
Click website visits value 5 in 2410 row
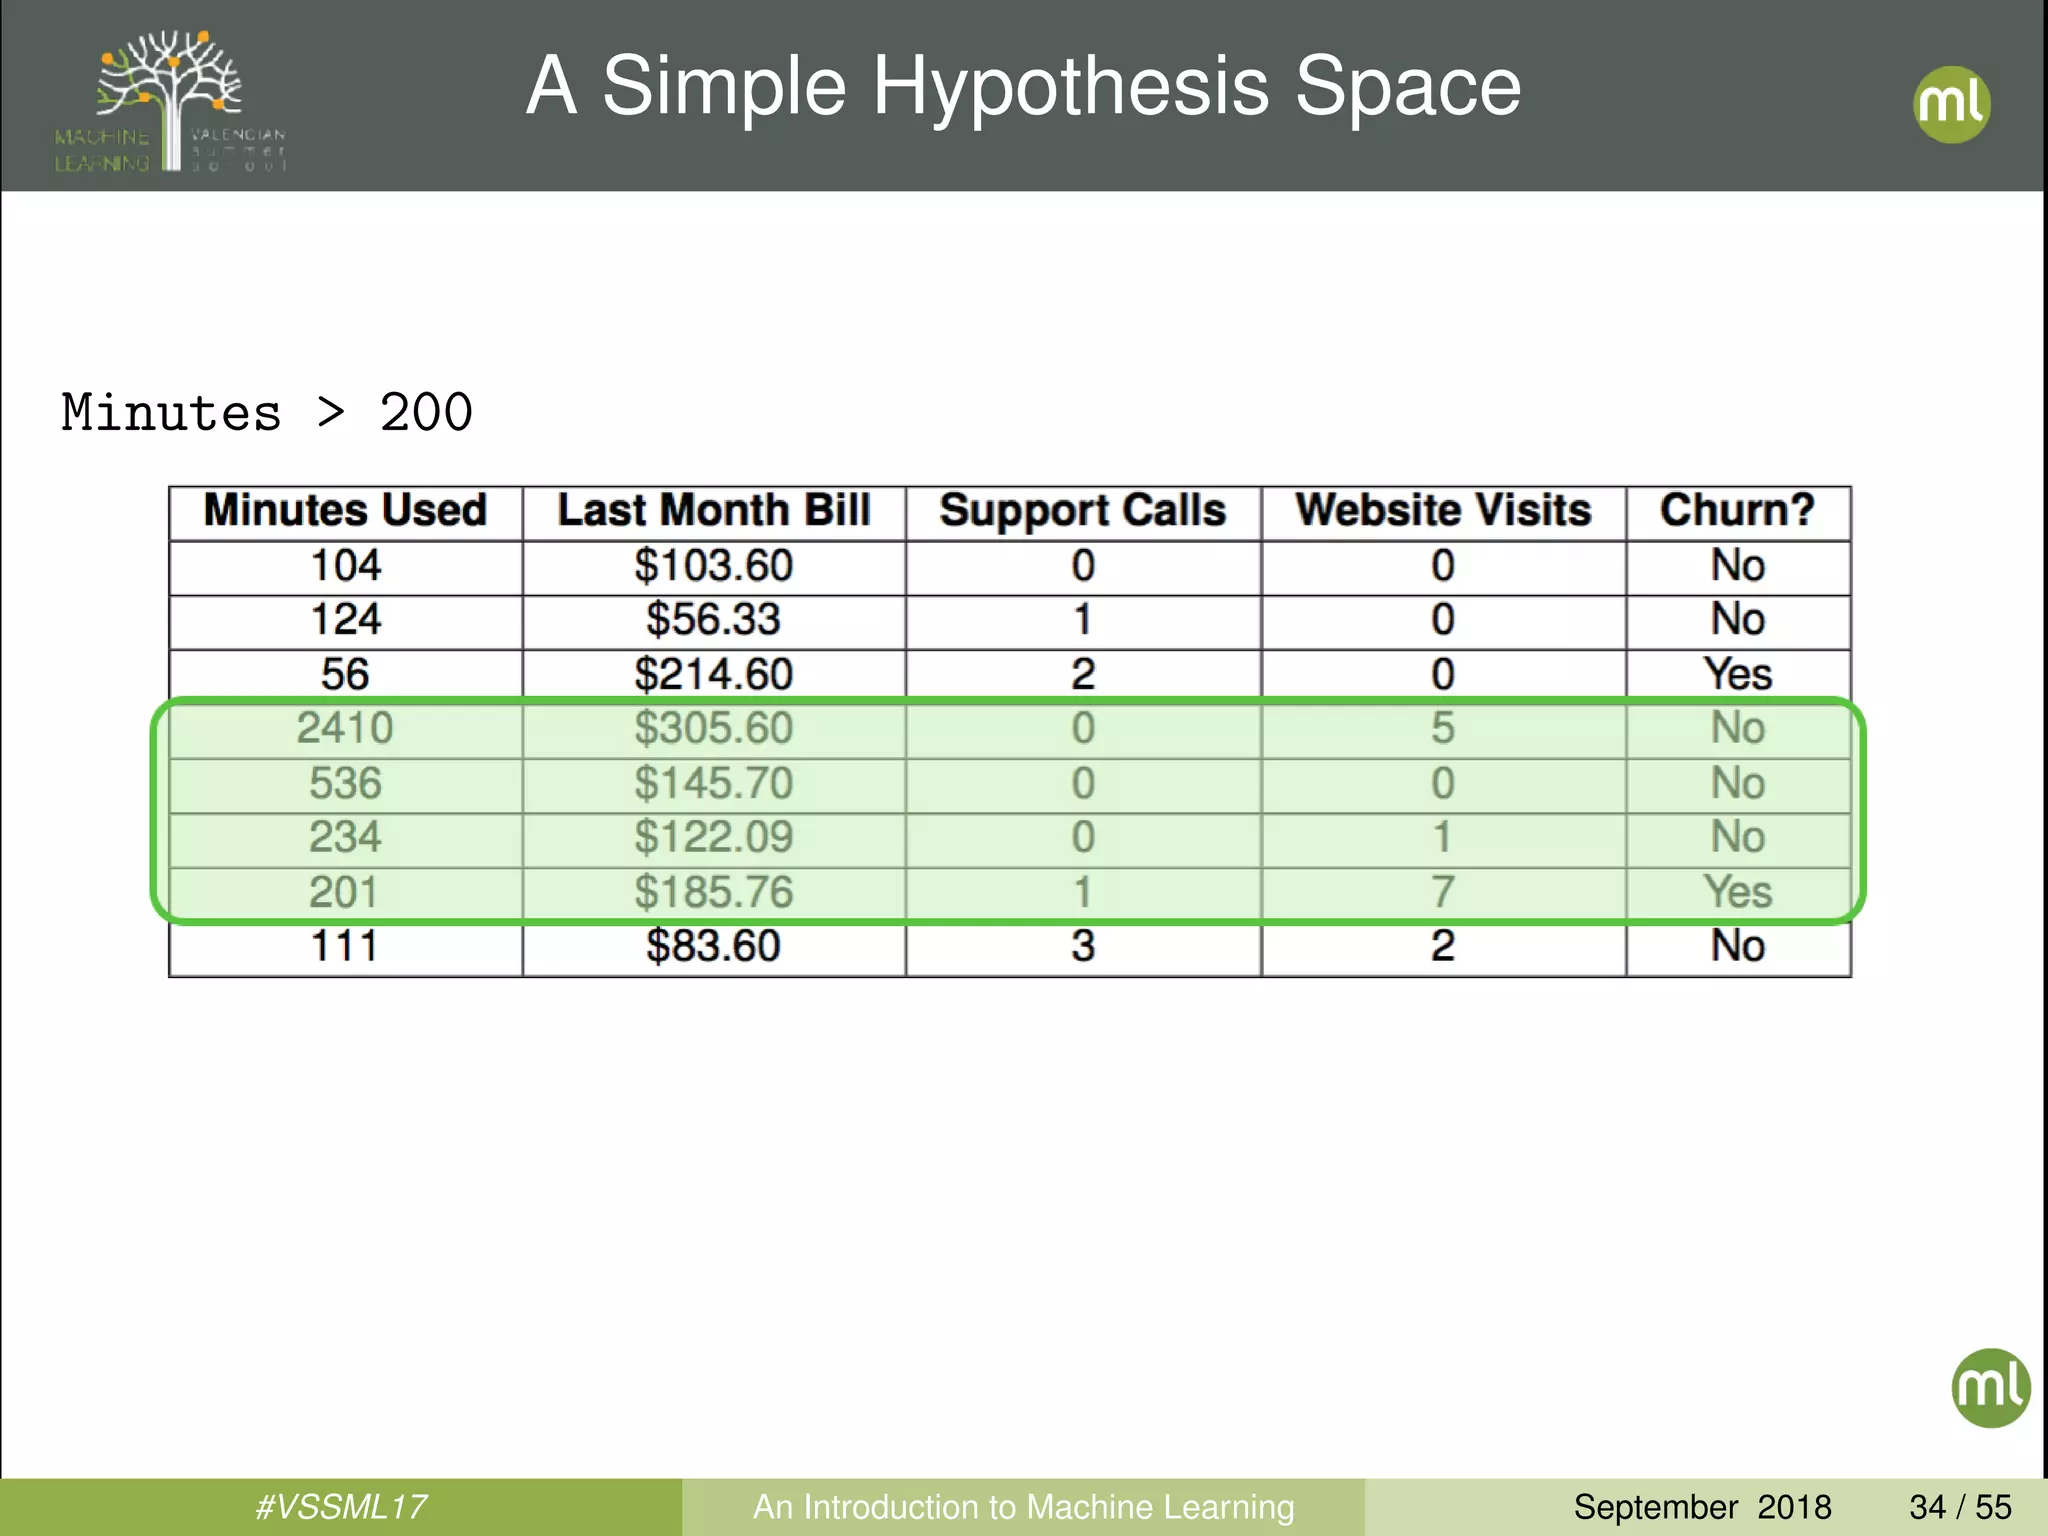[x=1443, y=729]
